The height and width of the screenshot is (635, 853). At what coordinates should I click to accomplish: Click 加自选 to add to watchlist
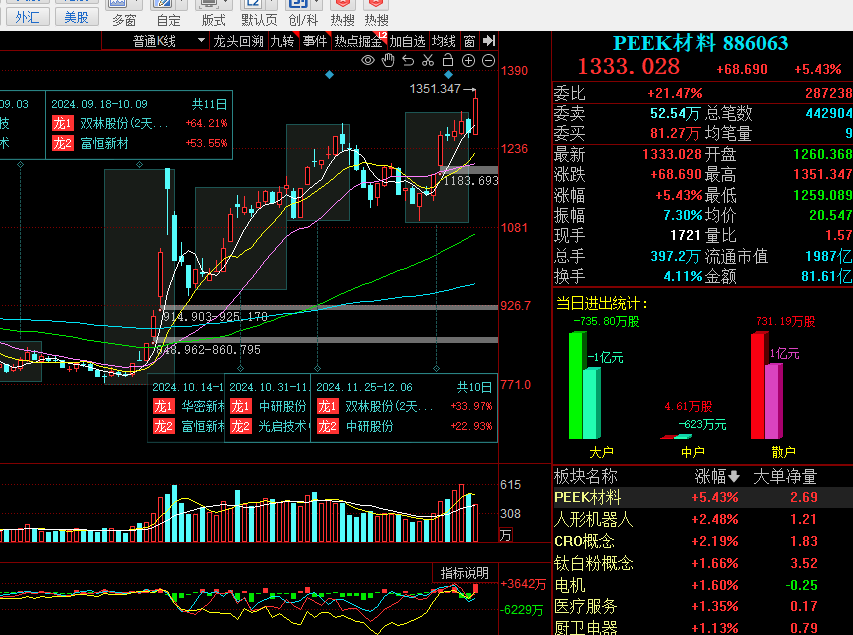(x=407, y=41)
